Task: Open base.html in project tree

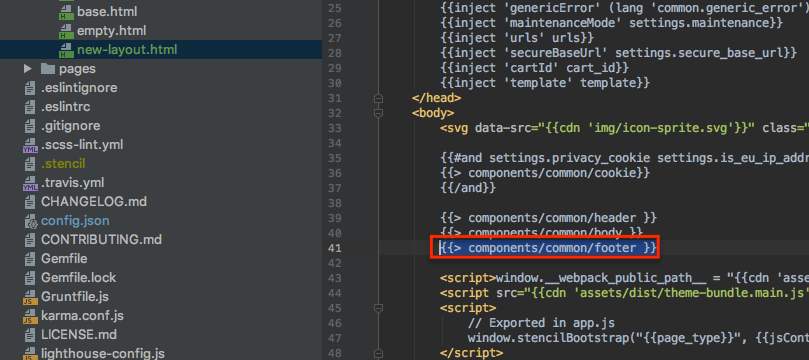Action: (x=107, y=11)
